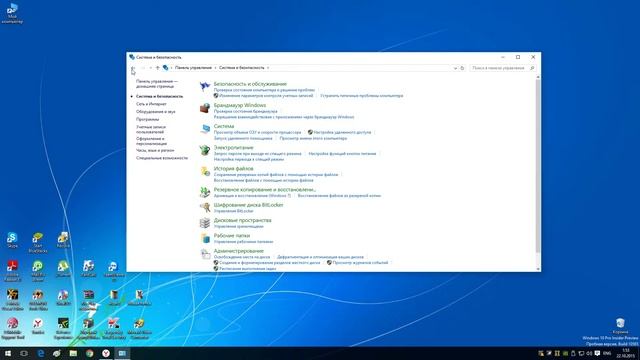The width and height of the screenshot is (640, 360).
Task: Open Шифрование диска BitLocker heading
Action: (248, 204)
